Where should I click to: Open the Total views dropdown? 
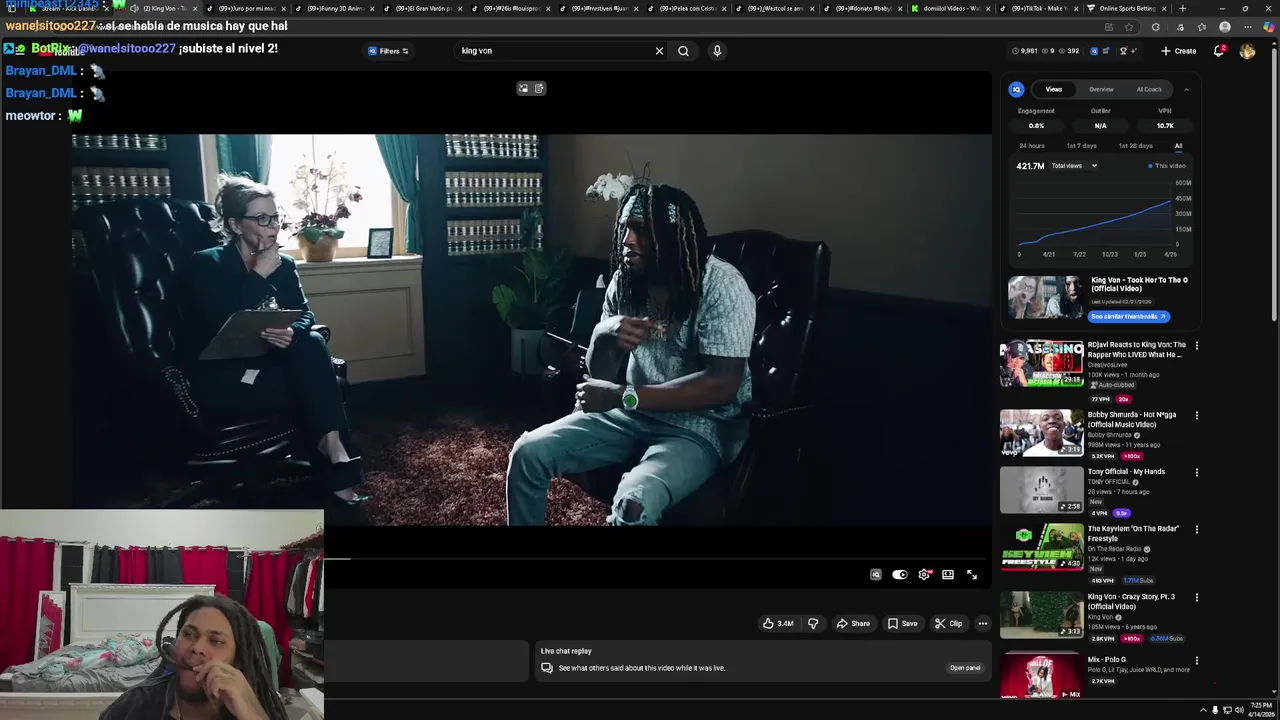click(x=1074, y=166)
